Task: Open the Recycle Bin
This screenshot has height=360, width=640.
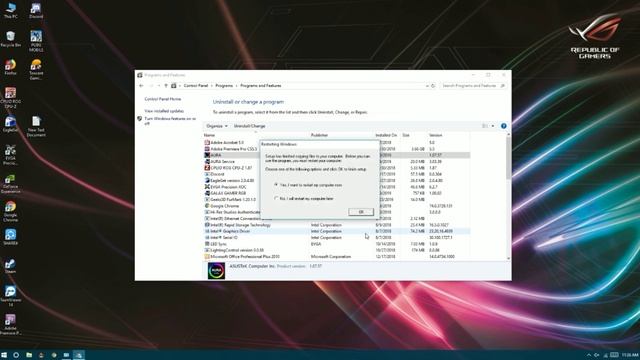Action: click(11, 39)
